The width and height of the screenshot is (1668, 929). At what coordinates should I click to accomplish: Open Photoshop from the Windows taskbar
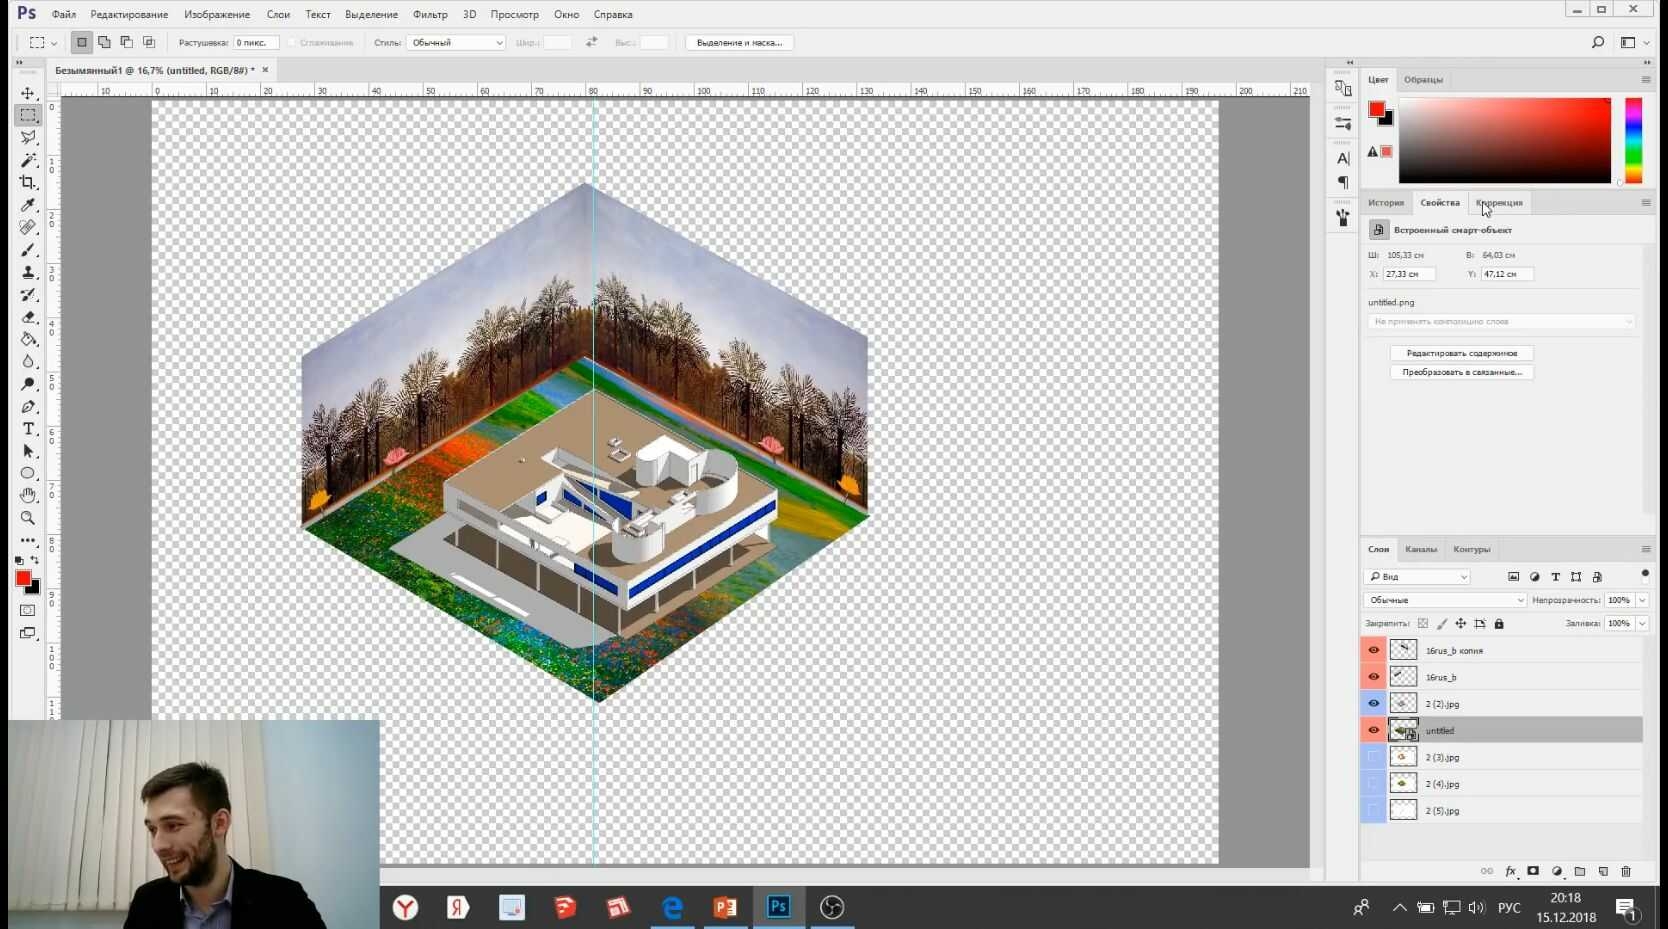pyautogui.click(x=778, y=907)
